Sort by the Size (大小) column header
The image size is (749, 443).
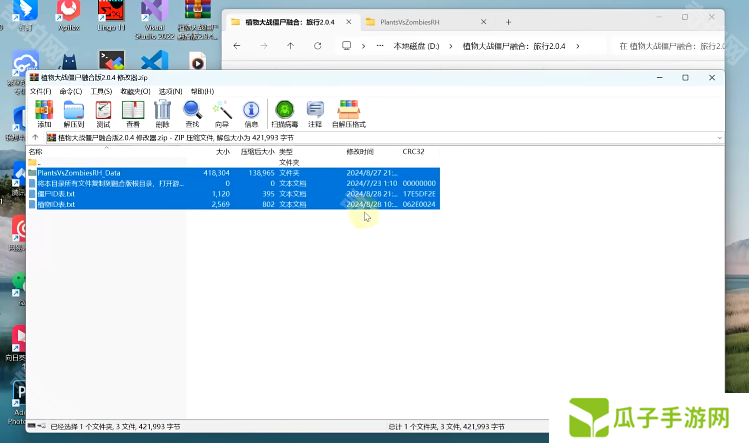(x=223, y=151)
